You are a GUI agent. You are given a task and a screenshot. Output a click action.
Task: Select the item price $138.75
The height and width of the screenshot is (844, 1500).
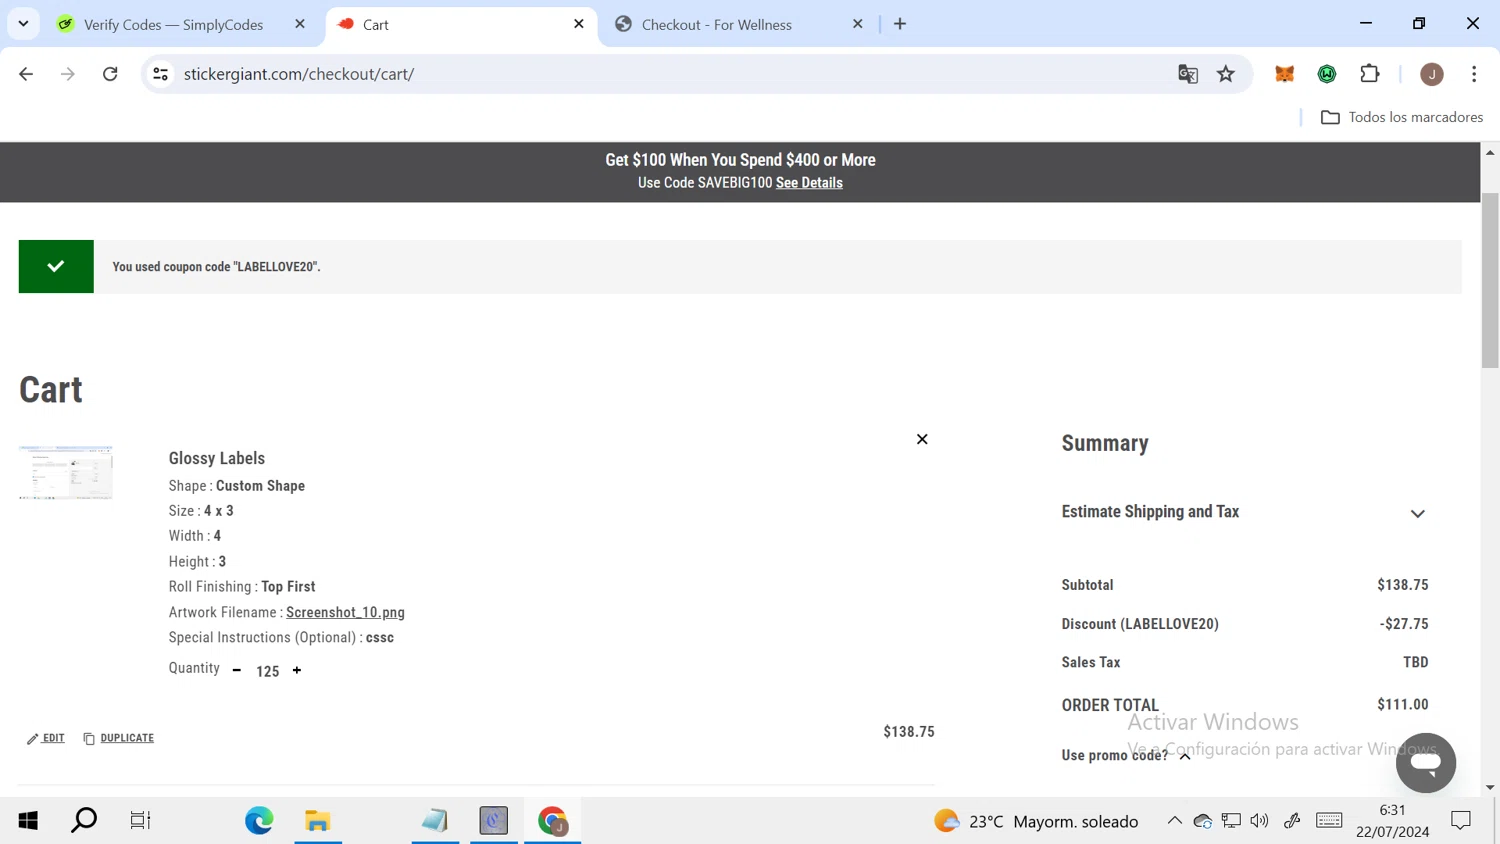909,732
